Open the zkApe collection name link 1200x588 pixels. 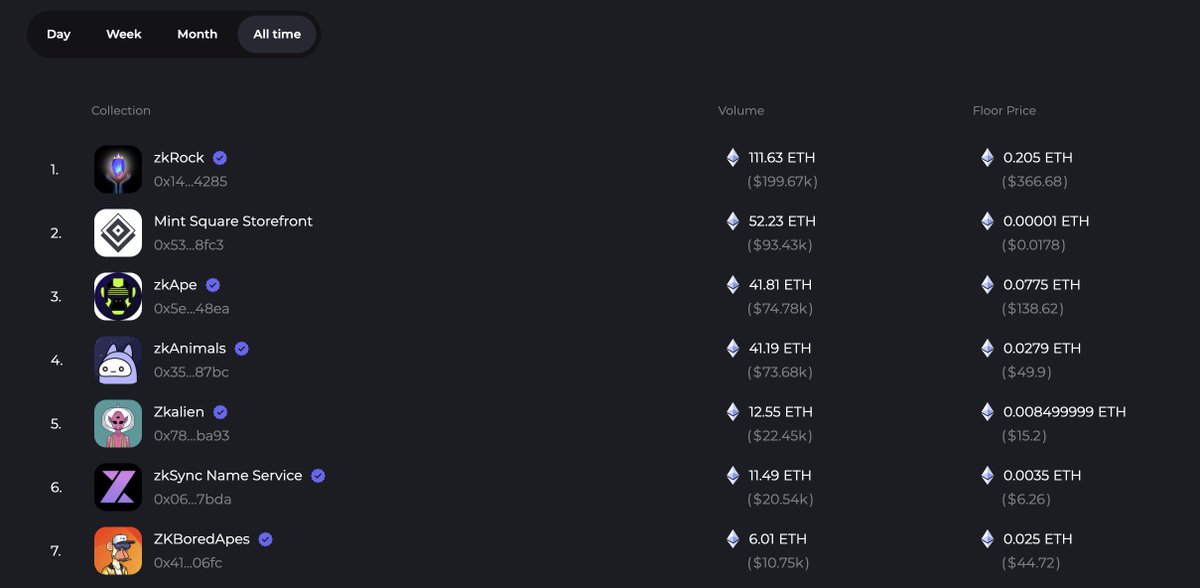tap(176, 285)
